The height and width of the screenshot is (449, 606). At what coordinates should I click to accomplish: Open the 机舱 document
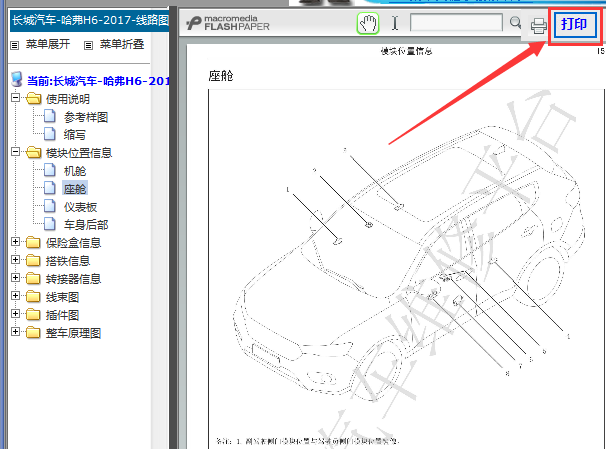75,170
